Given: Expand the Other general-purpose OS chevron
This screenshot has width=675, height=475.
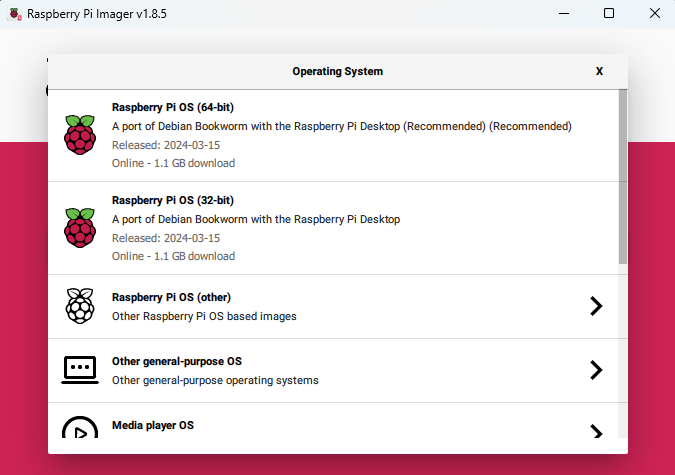Looking at the screenshot, I should (x=596, y=370).
